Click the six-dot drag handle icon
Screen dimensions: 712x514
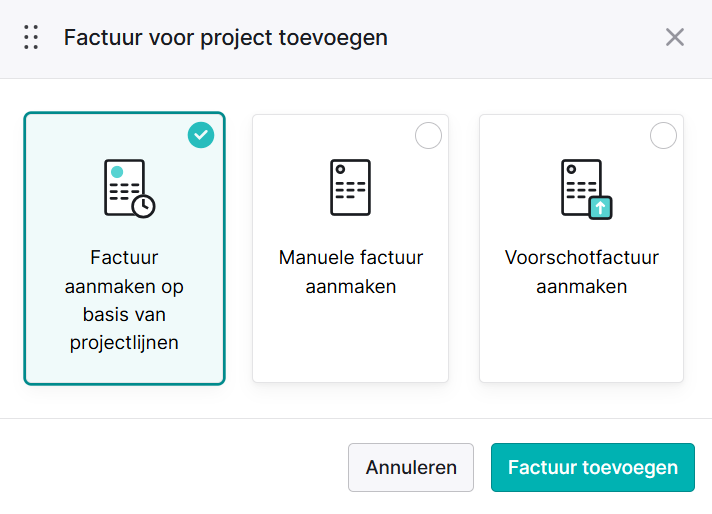pyautogui.click(x=31, y=37)
